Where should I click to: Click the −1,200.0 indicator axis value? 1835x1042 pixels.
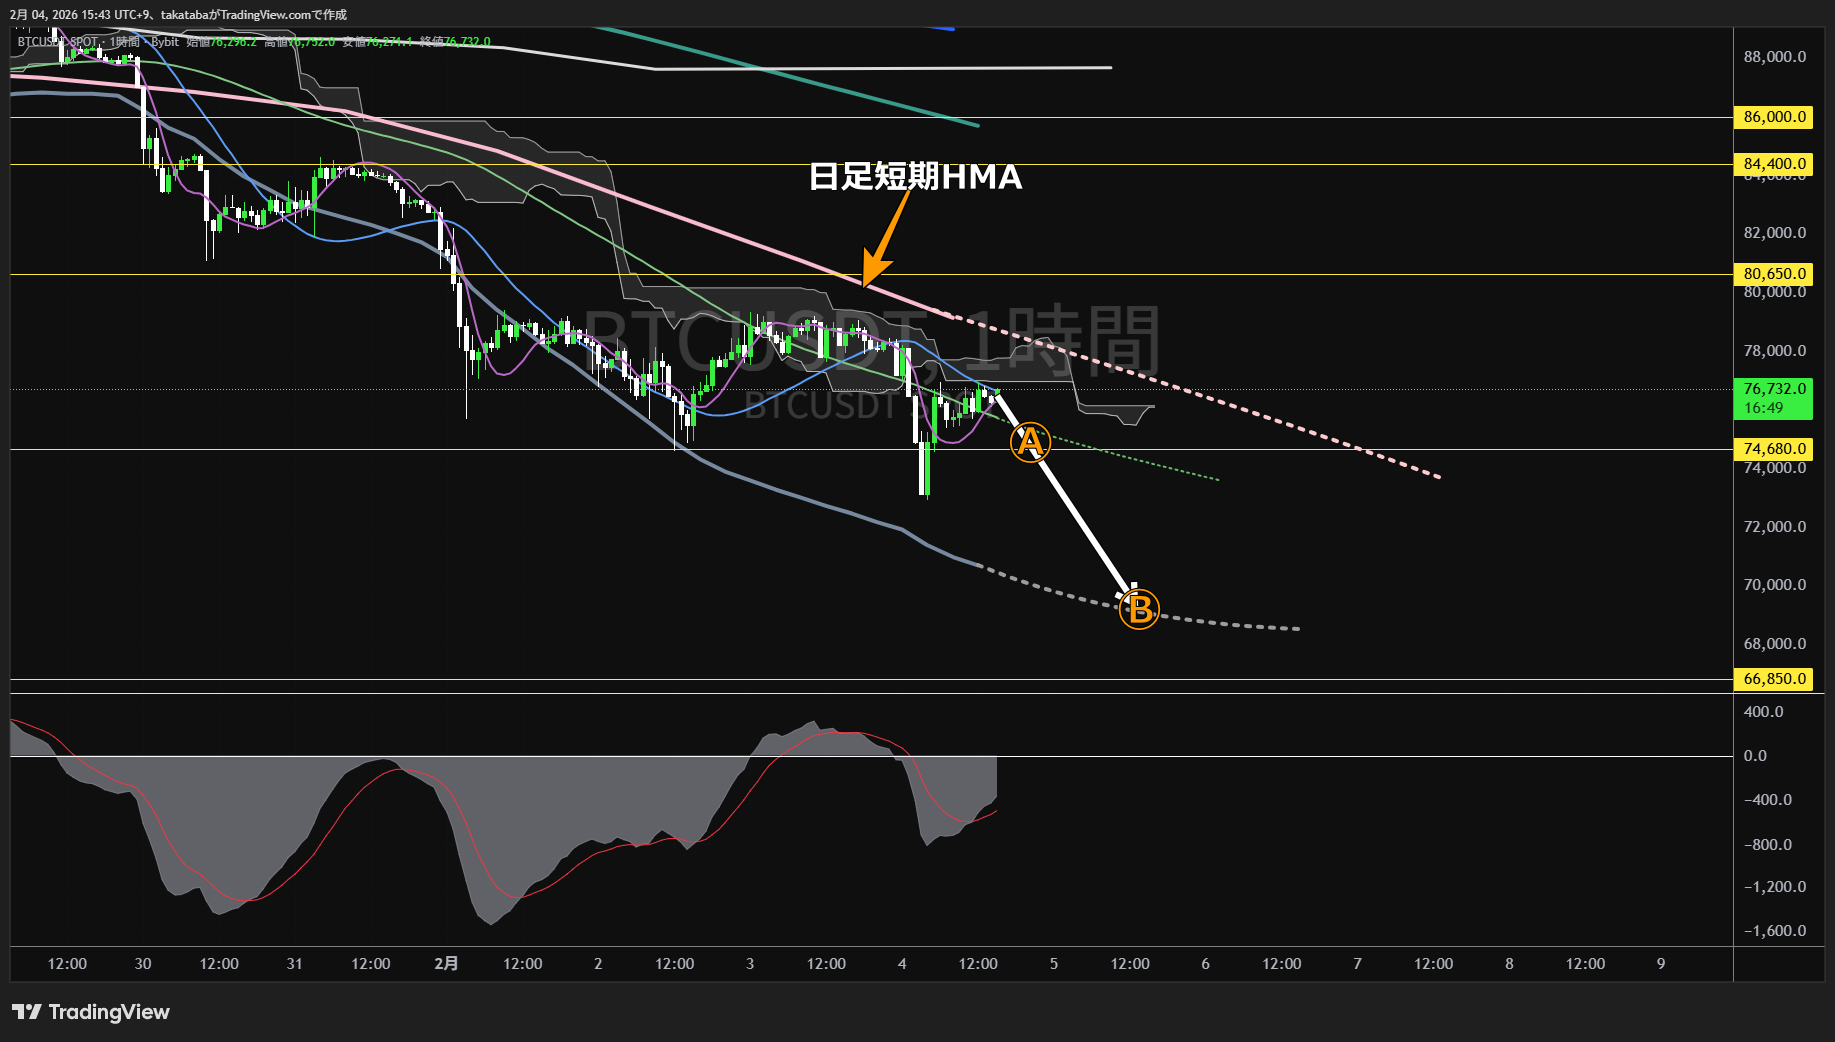(x=1775, y=887)
